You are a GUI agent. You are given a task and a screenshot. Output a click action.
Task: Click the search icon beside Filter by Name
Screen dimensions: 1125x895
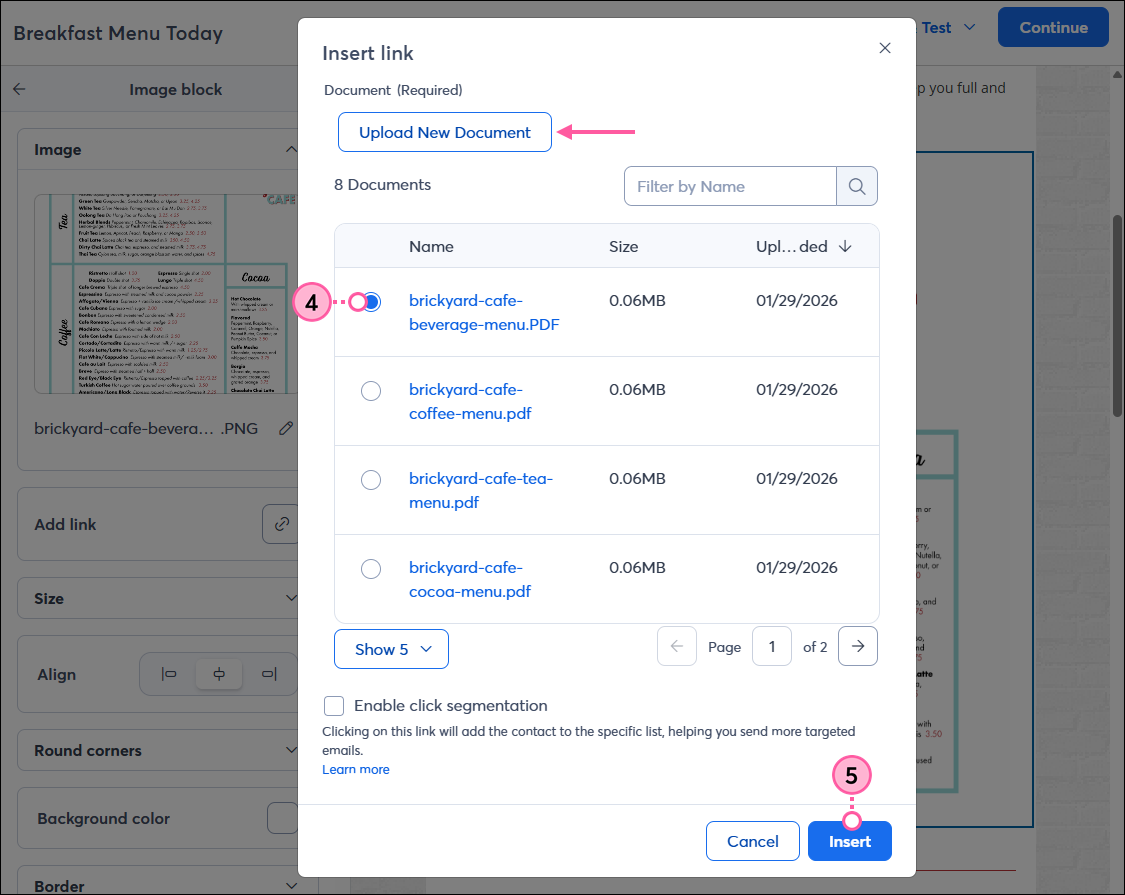(857, 186)
